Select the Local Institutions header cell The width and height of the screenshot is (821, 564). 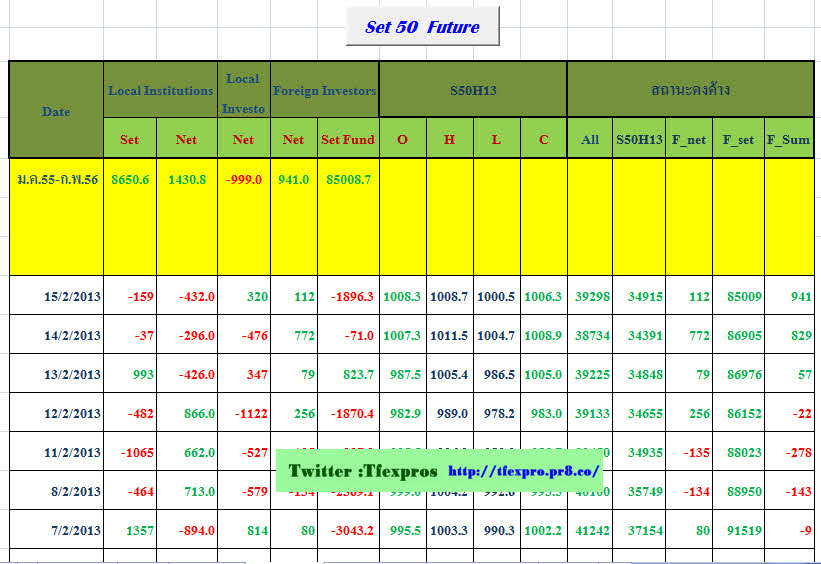(160, 91)
